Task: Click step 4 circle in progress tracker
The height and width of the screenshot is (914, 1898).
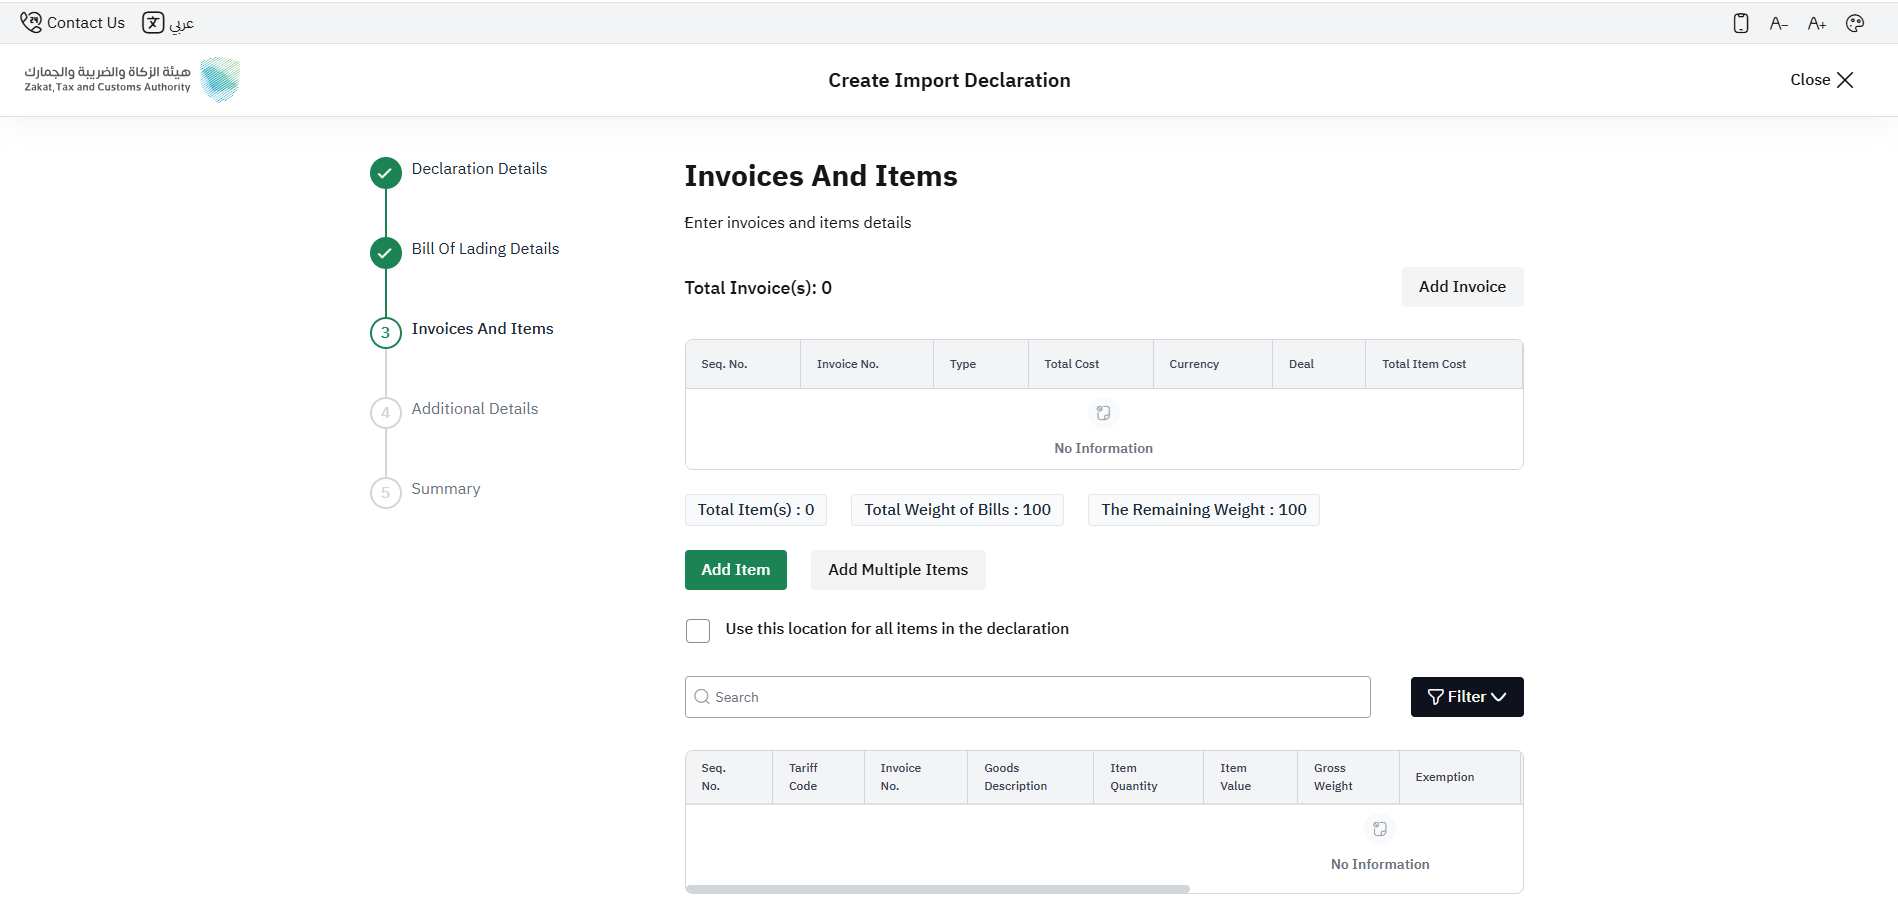Action: tap(386, 413)
